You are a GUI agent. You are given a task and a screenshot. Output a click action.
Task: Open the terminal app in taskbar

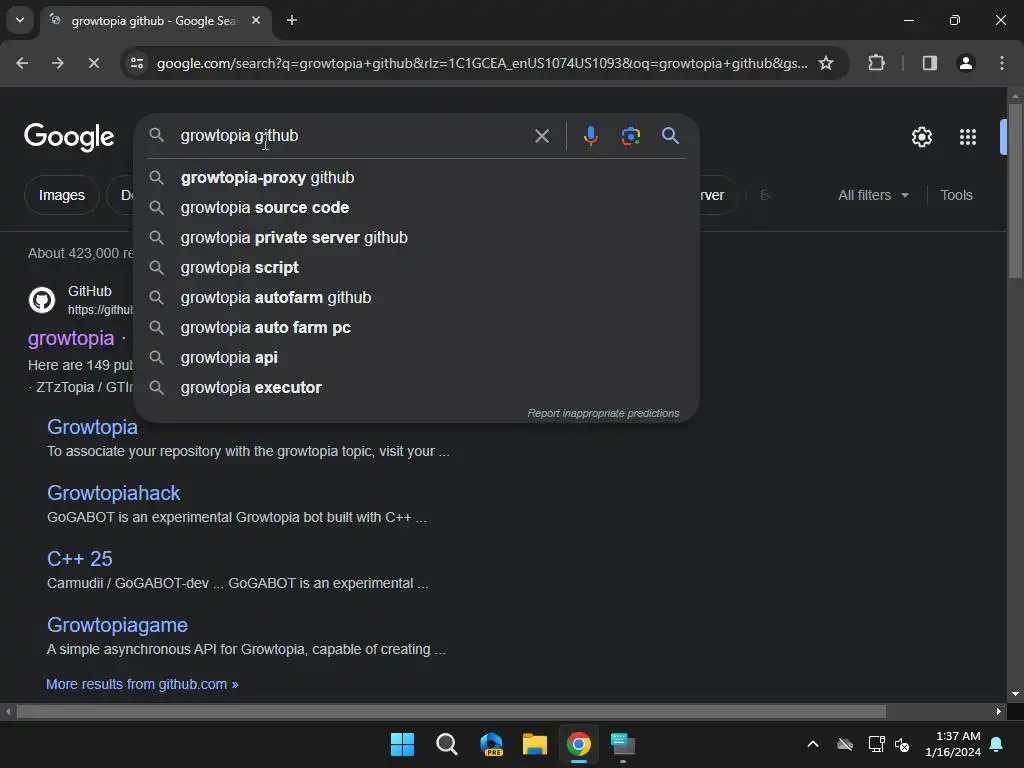click(623, 744)
